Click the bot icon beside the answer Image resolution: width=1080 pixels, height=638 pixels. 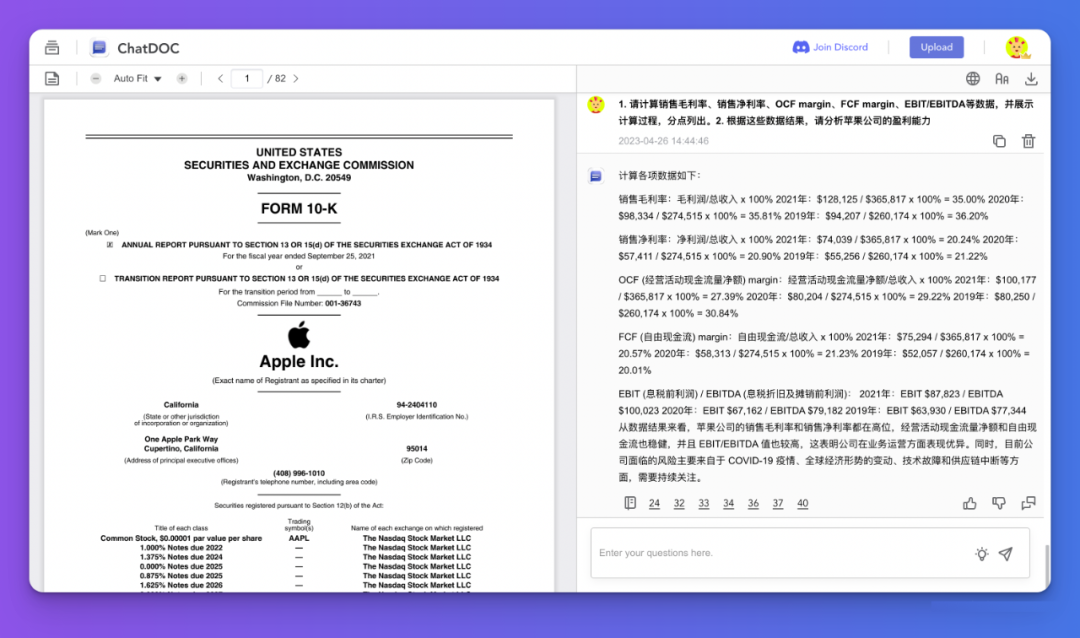coord(596,176)
